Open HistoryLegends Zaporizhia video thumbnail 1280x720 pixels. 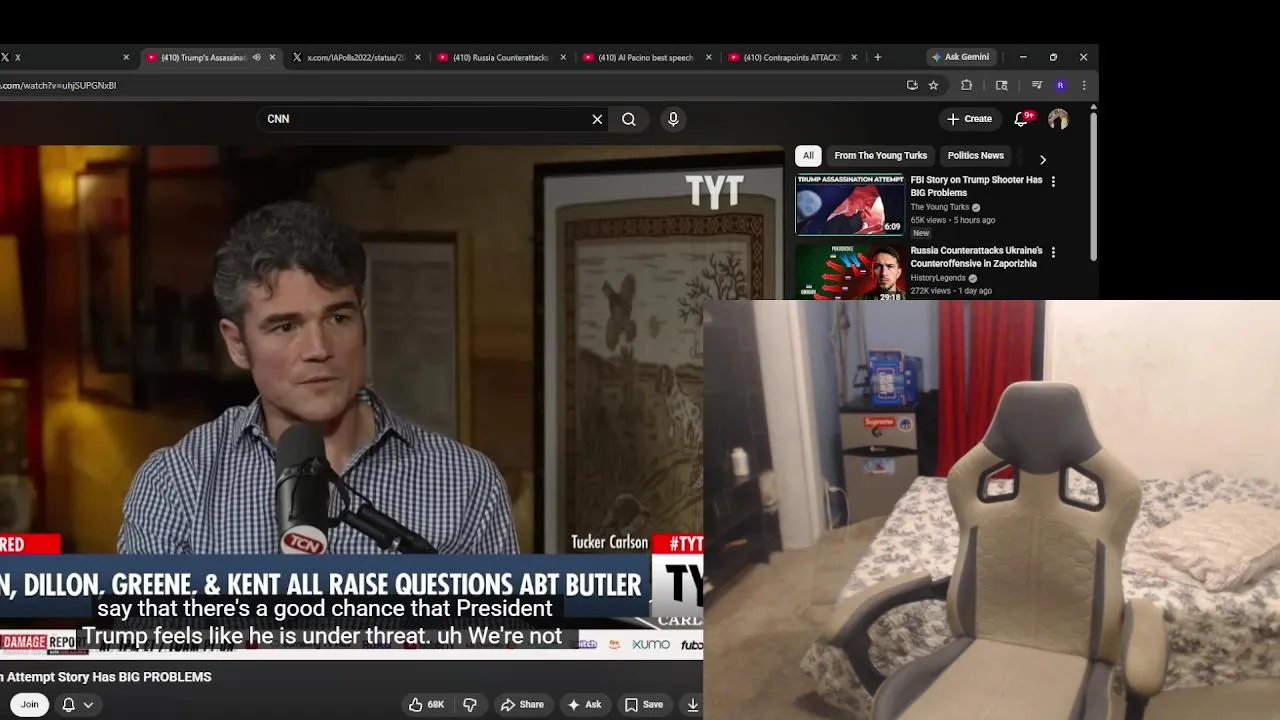[850, 272]
